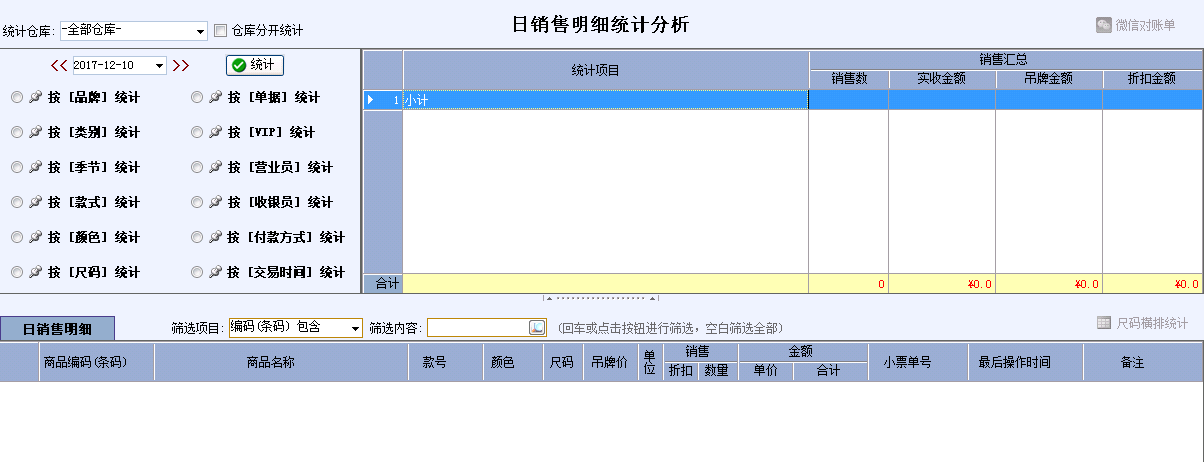The height and width of the screenshot is (462, 1204).
Task: Select 按[营业员]统计 radio option
Action: 197,167
